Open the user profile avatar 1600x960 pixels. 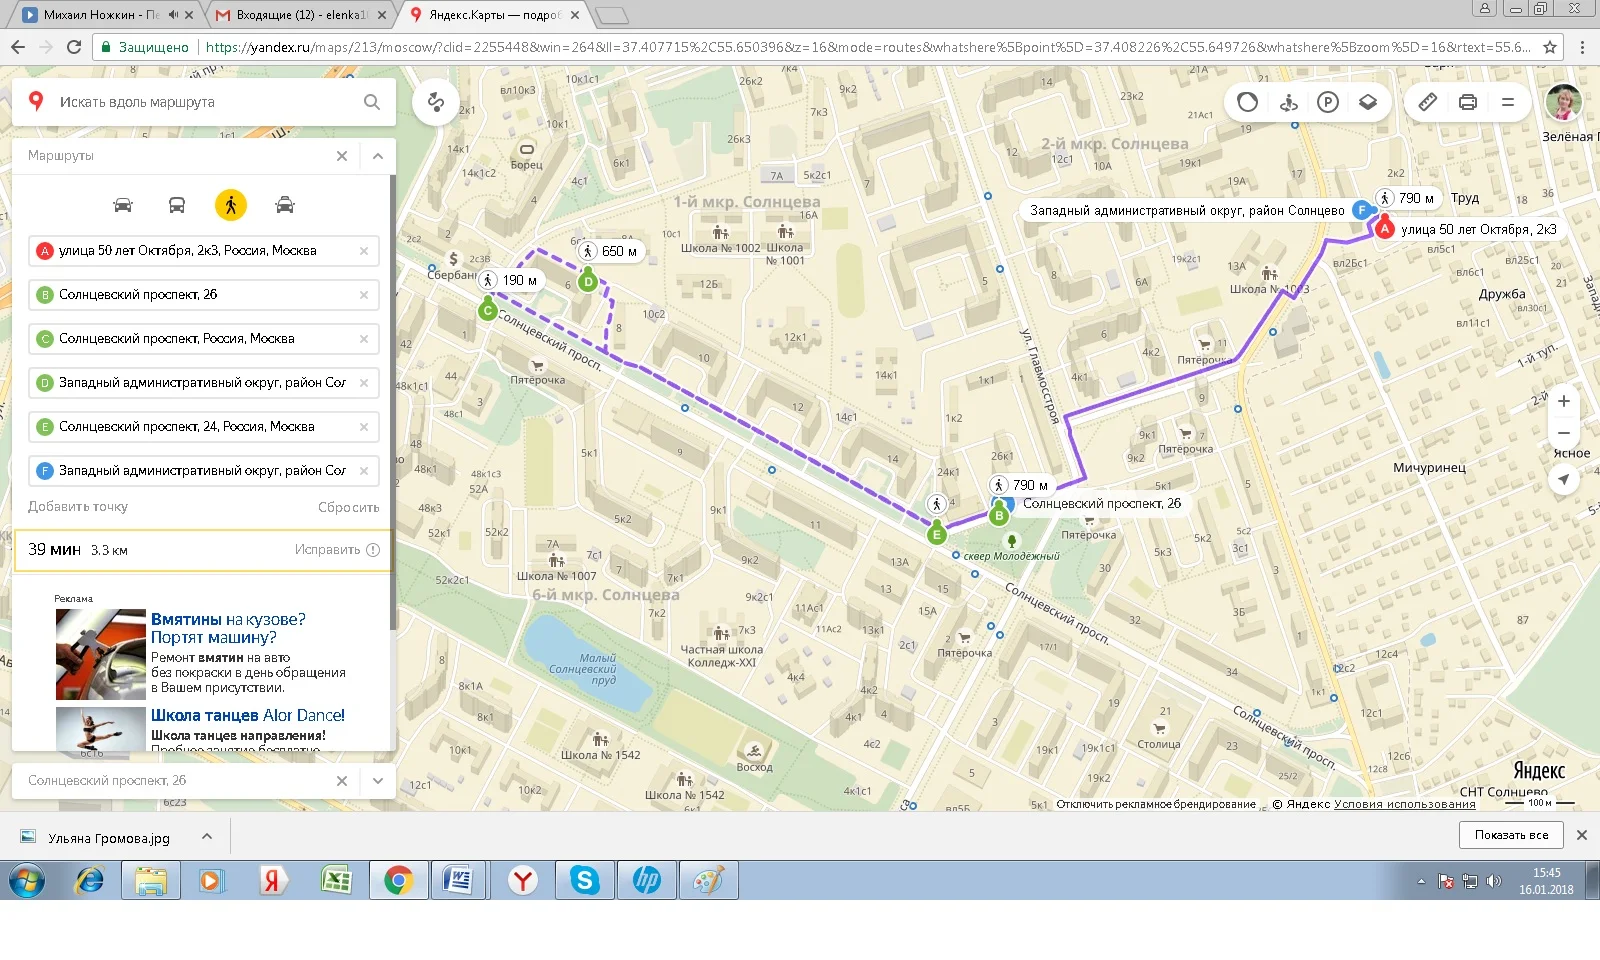1563,102
